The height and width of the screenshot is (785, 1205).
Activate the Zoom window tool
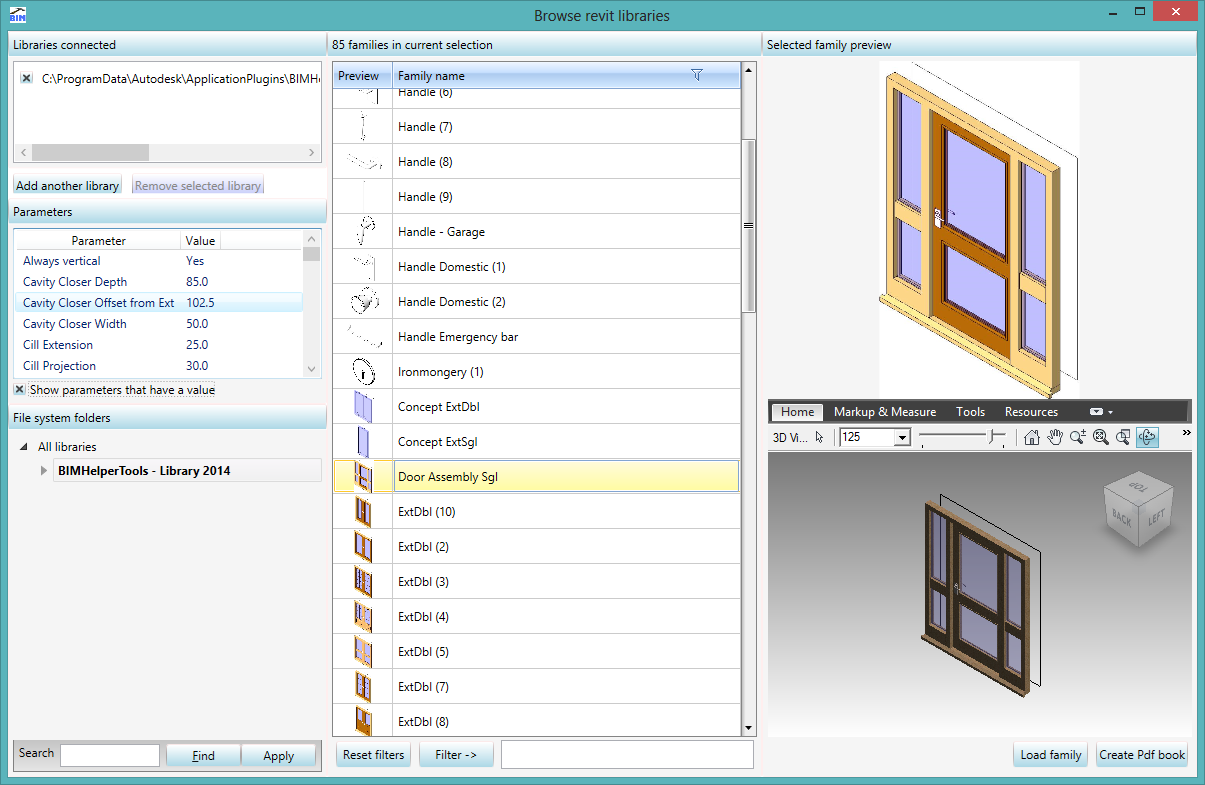pyautogui.click(x=1124, y=437)
